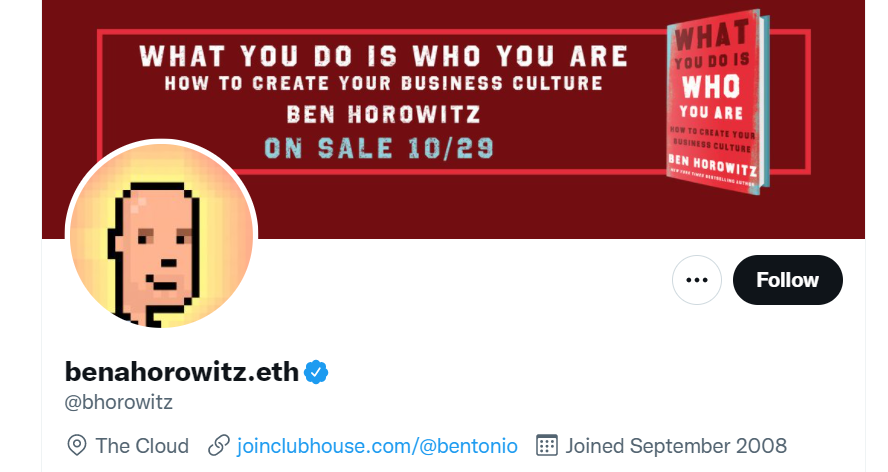
Task: Click the @bhorowitz handle
Action: tap(119, 403)
